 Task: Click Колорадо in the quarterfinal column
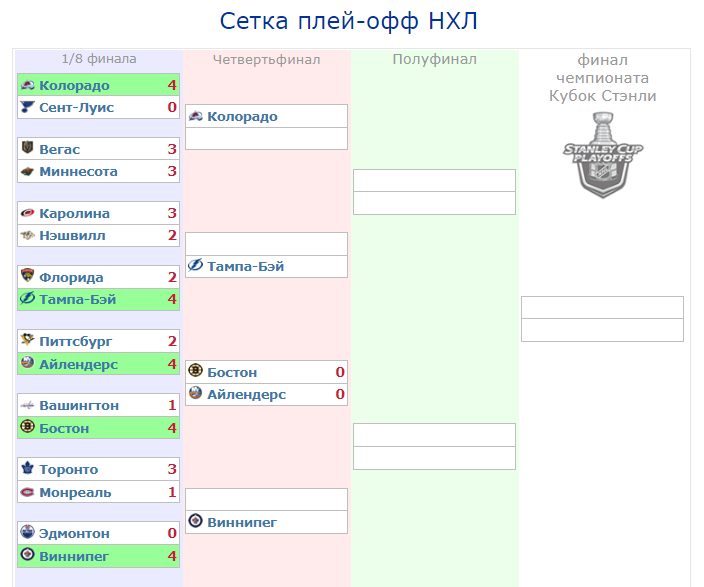pos(242,116)
